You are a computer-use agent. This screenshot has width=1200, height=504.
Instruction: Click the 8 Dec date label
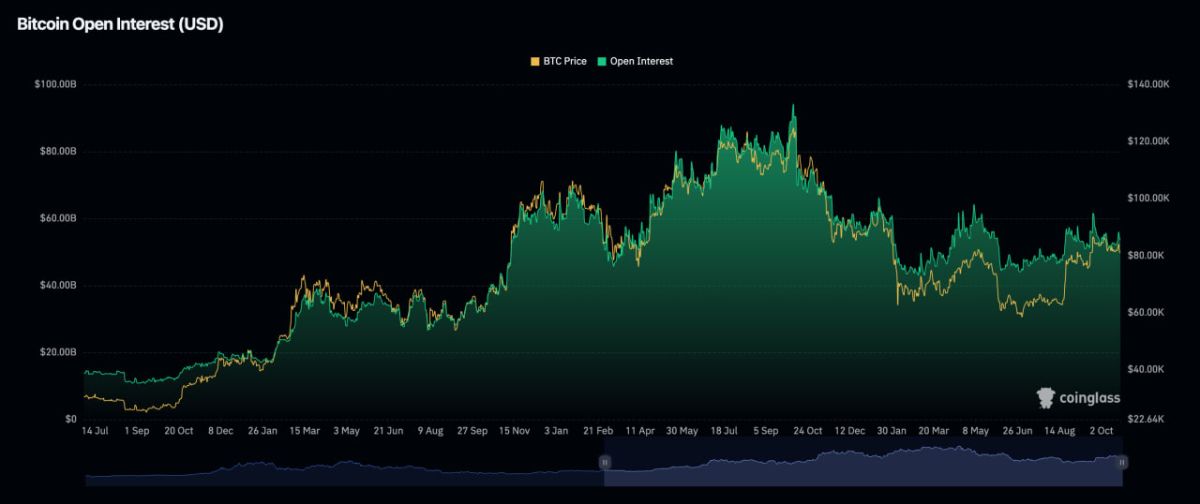click(x=220, y=430)
